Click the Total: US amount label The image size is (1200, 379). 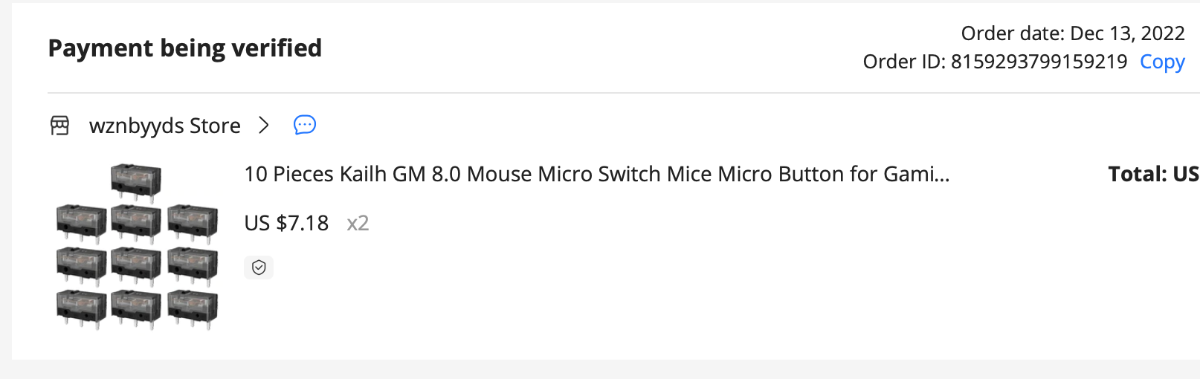(1154, 175)
